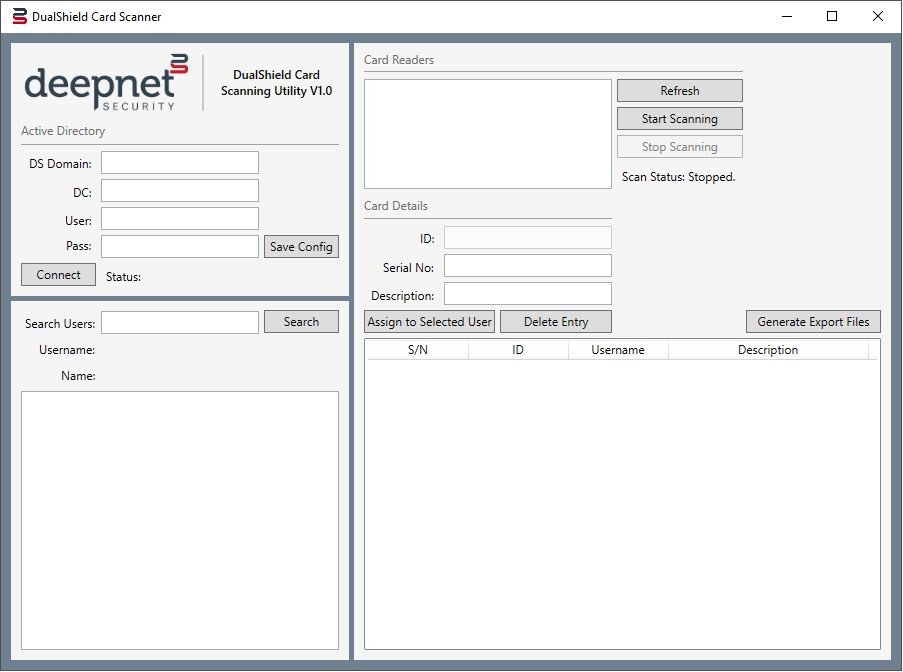This screenshot has width=903, height=672.
Task: Focus the Search Users text box
Action: click(x=180, y=323)
